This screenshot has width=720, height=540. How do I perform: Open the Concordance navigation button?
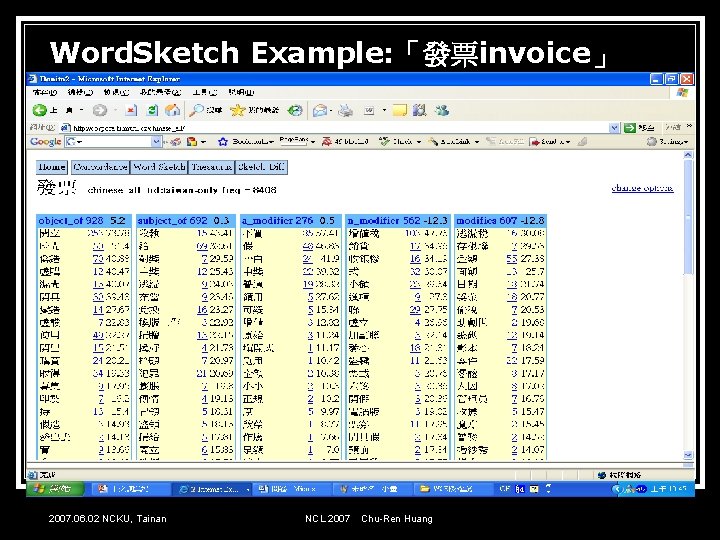100,167
